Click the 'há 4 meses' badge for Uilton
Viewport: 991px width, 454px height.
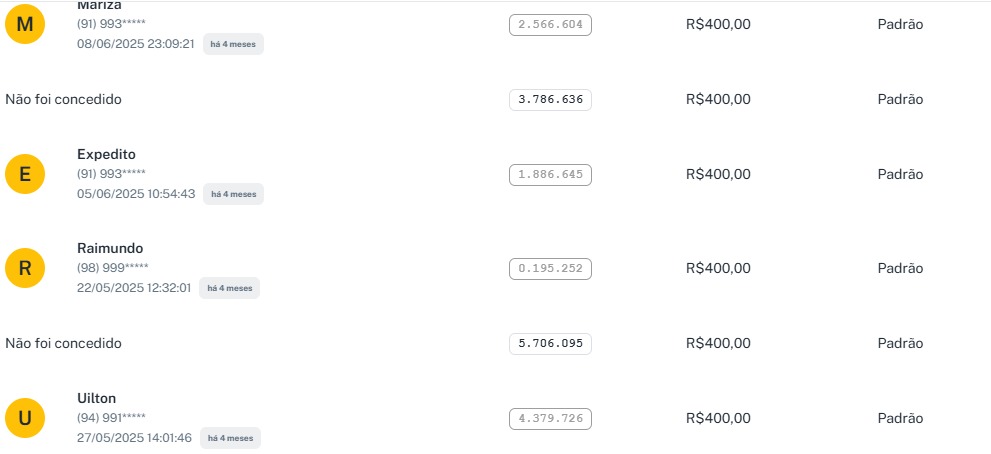(229, 438)
